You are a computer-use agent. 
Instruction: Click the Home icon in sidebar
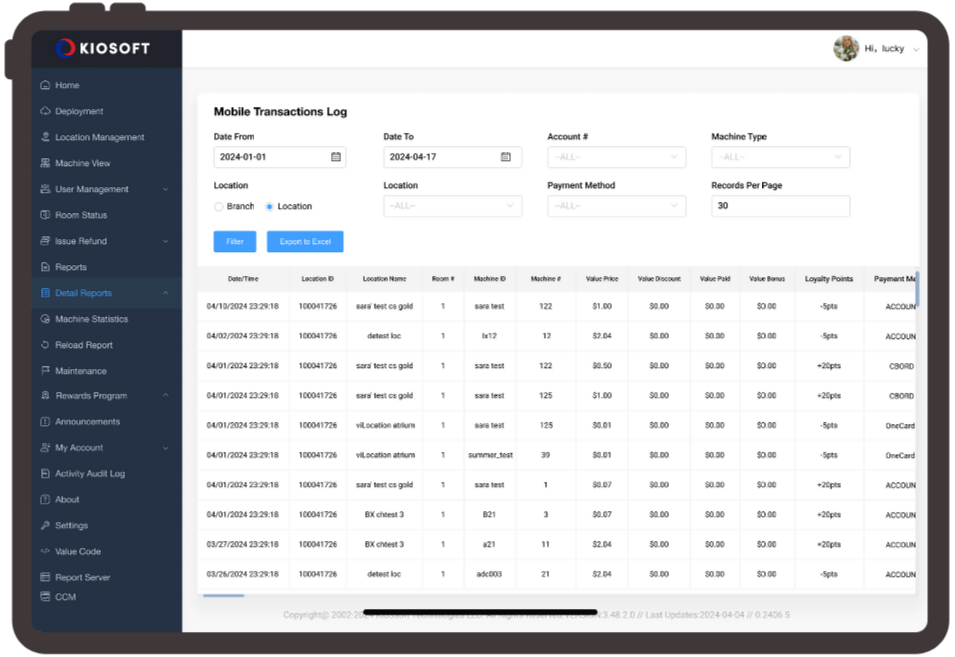pyautogui.click(x=45, y=85)
